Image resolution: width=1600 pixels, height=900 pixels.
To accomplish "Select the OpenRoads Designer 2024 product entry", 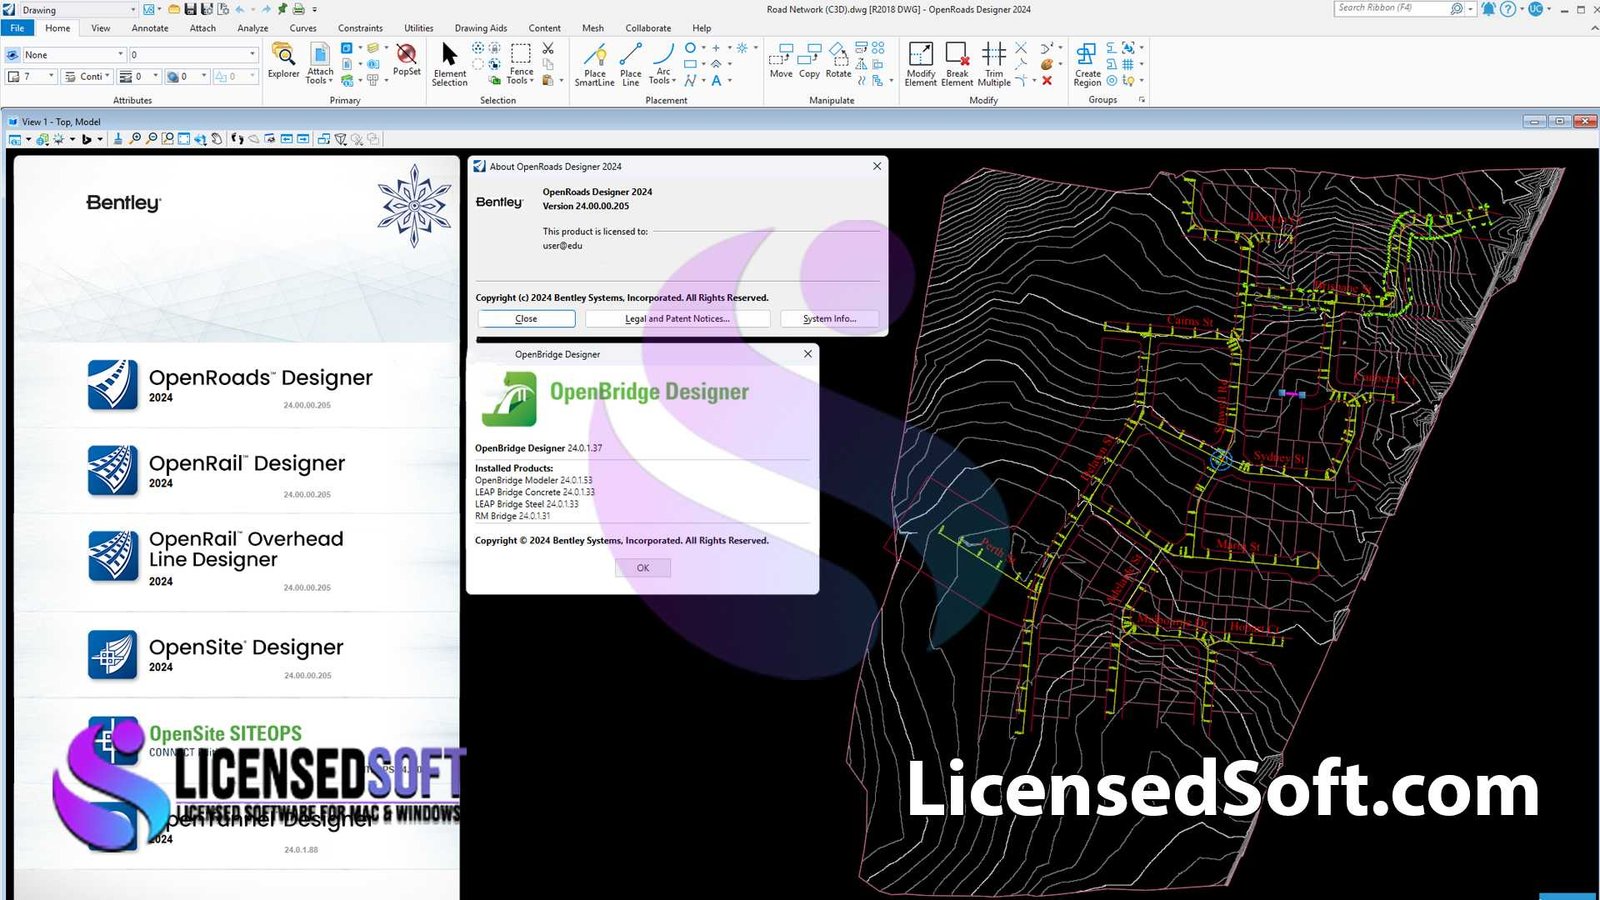I will pos(237,386).
